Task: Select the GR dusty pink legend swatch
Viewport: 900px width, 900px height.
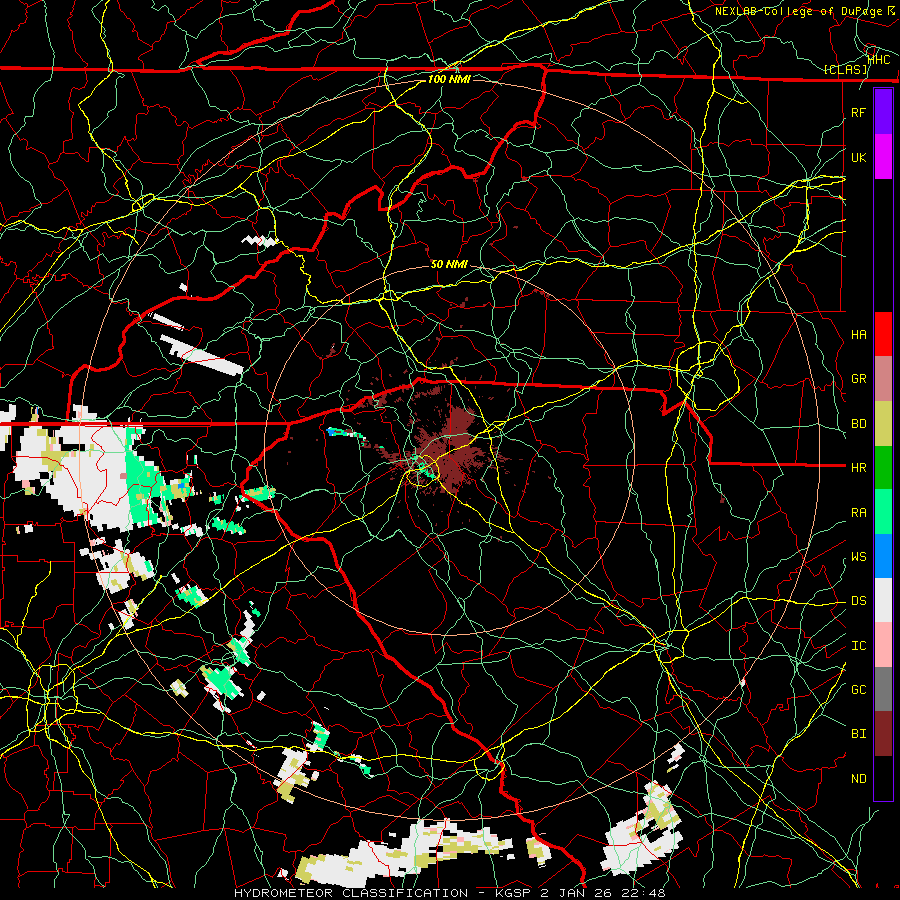Action: tap(883, 379)
